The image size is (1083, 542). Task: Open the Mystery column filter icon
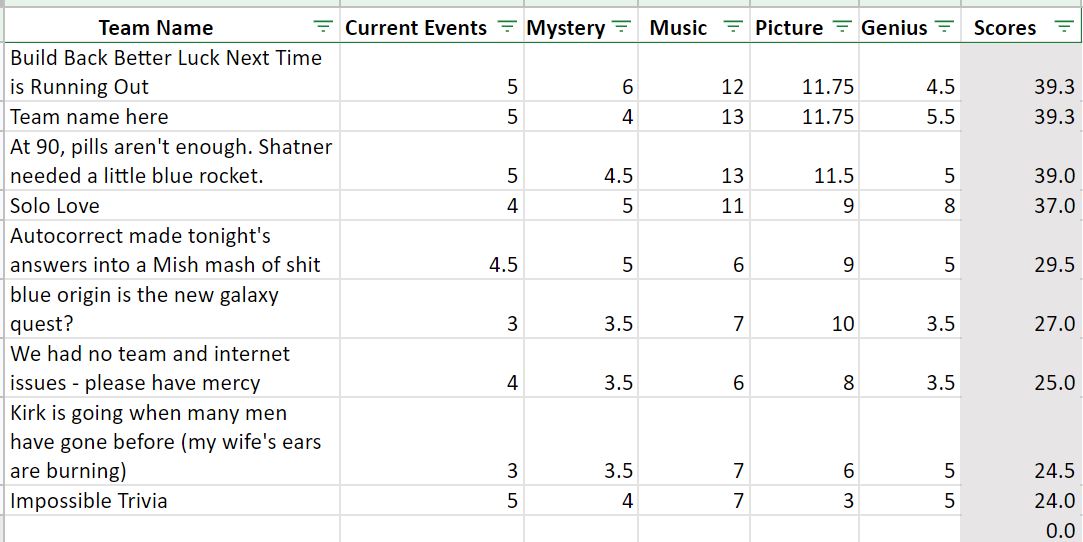click(622, 27)
